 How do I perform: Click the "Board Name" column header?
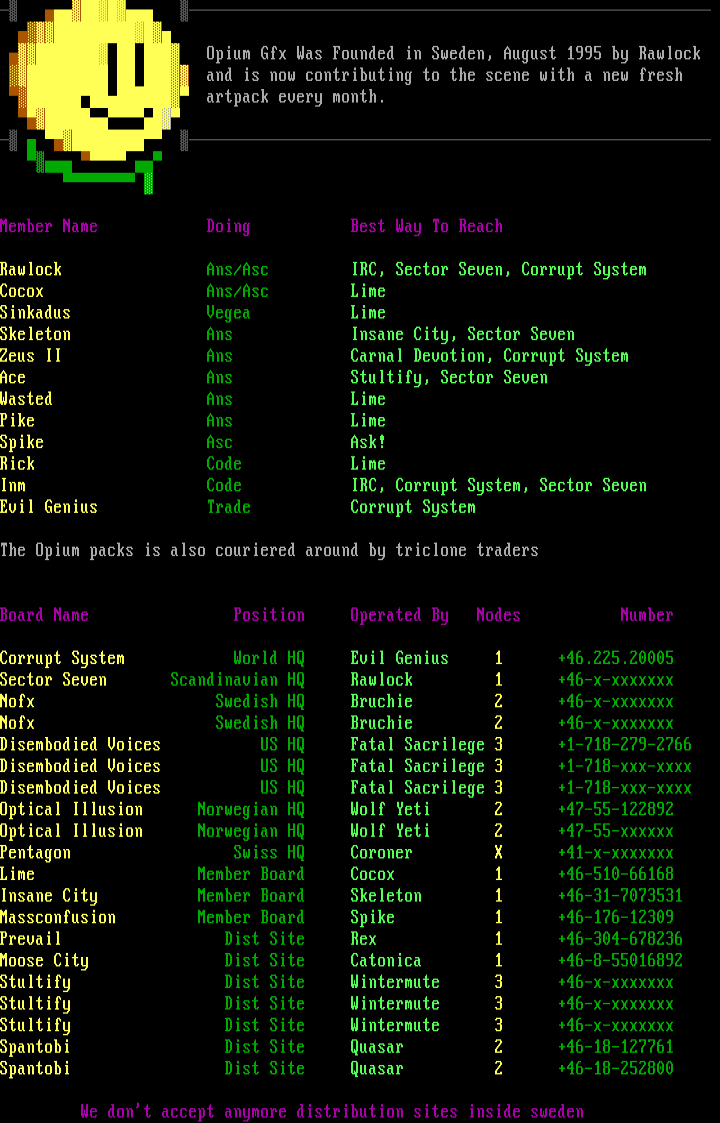[x=44, y=616]
